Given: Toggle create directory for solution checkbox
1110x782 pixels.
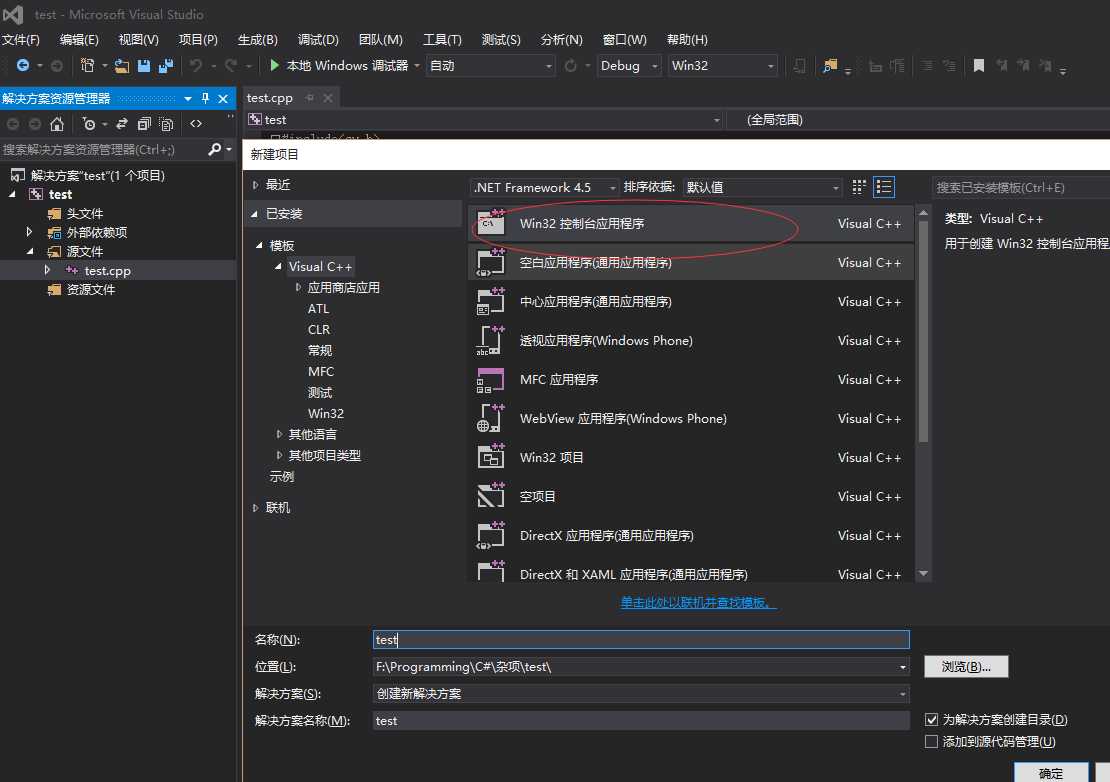Looking at the screenshot, I should [932, 720].
